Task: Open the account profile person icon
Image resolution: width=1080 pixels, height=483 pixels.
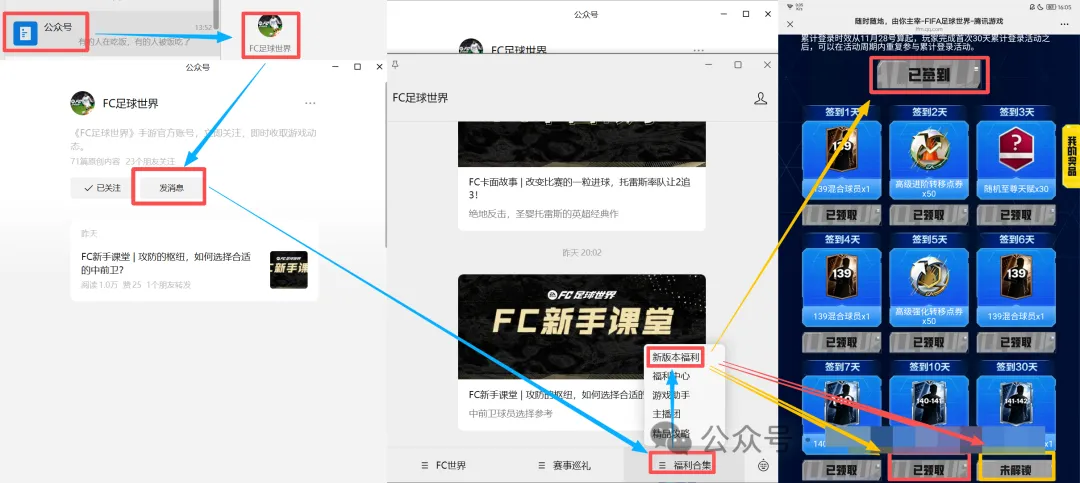Action: [760, 99]
